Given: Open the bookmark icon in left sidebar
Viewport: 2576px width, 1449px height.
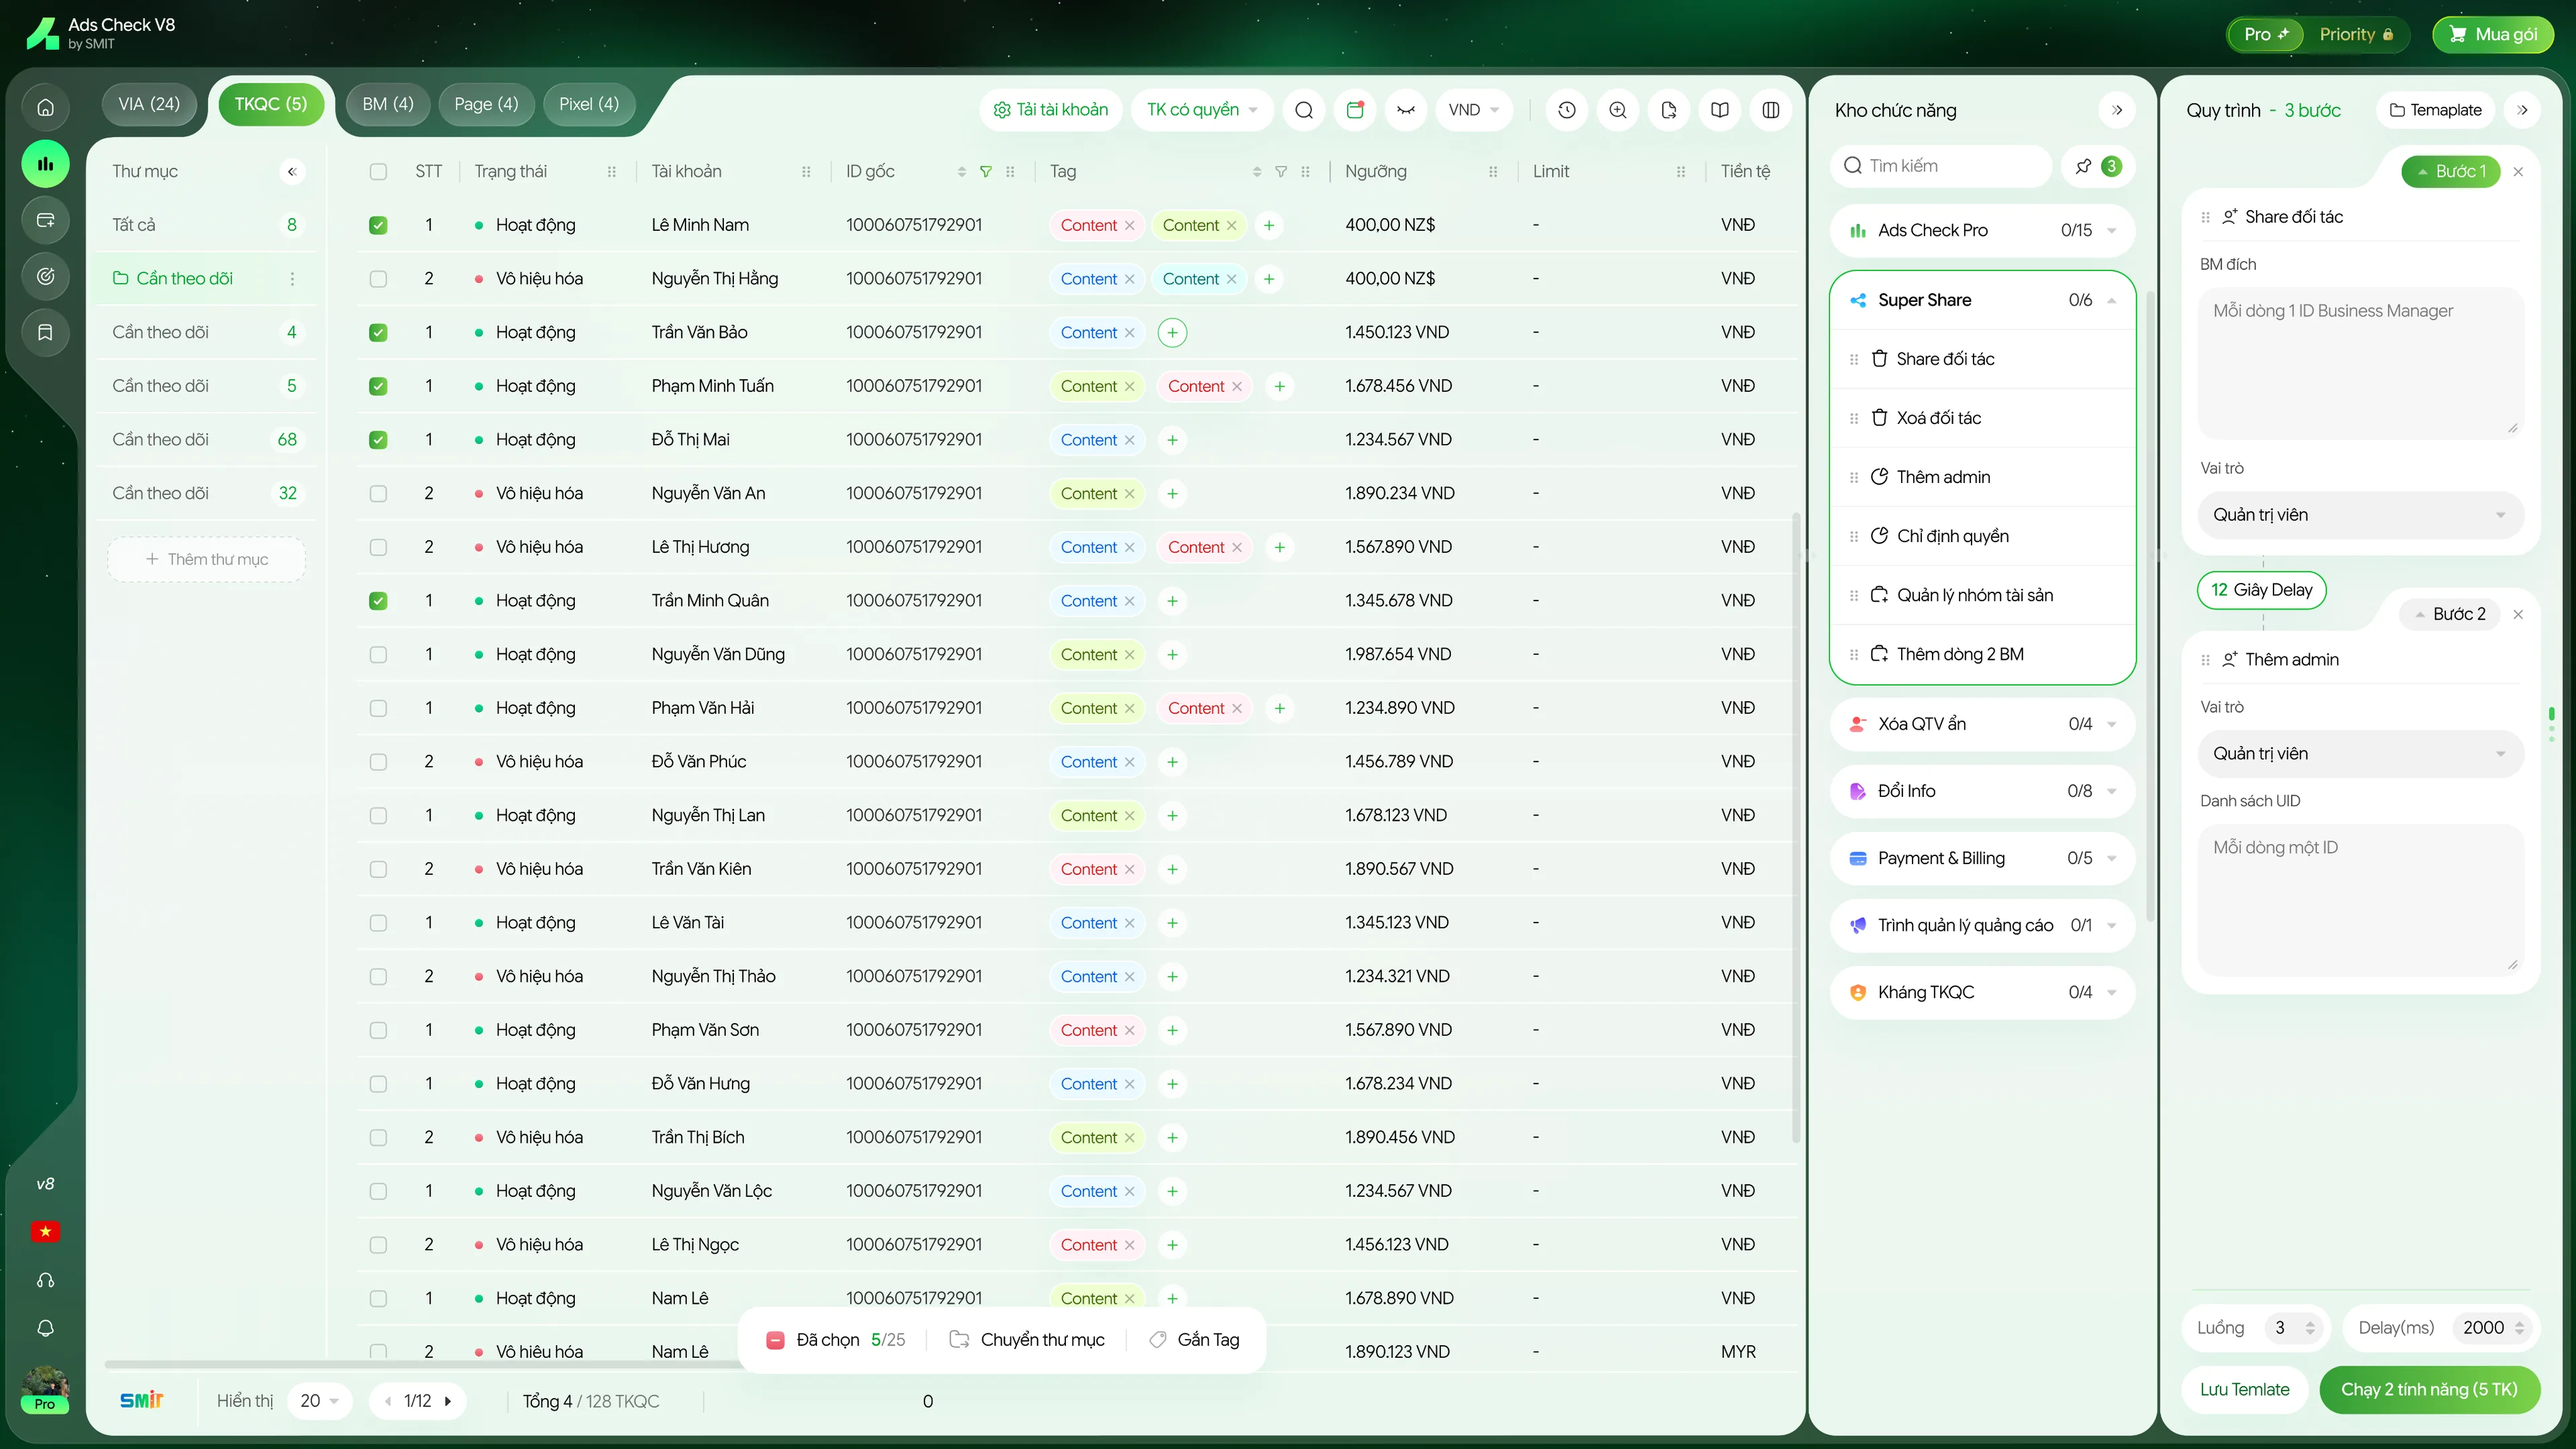Looking at the screenshot, I should click(45, 332).
